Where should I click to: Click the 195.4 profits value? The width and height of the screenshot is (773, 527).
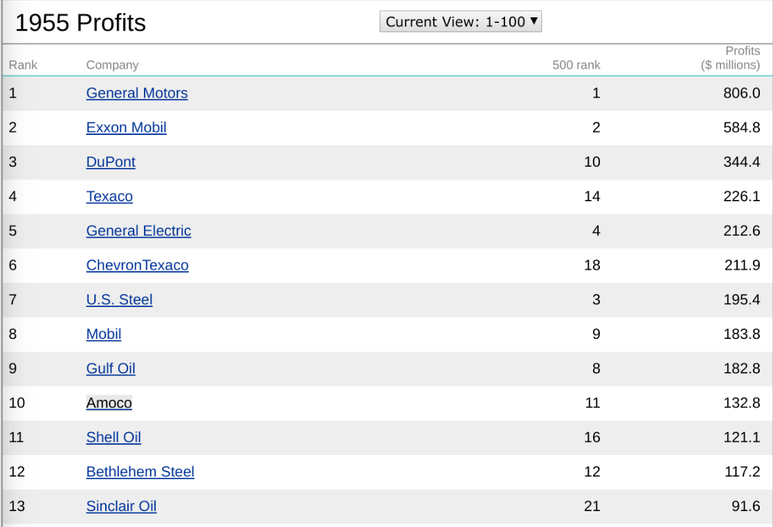(x=741, y=300)
